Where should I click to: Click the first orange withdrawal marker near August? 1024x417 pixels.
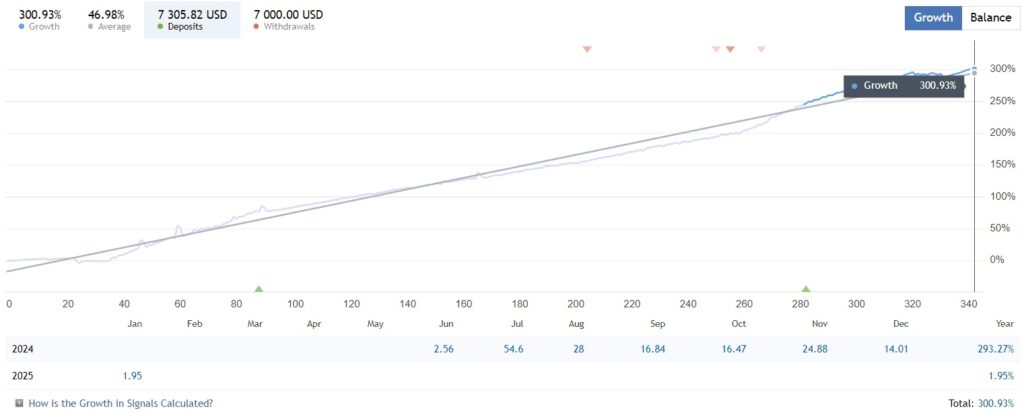(587, 49)
